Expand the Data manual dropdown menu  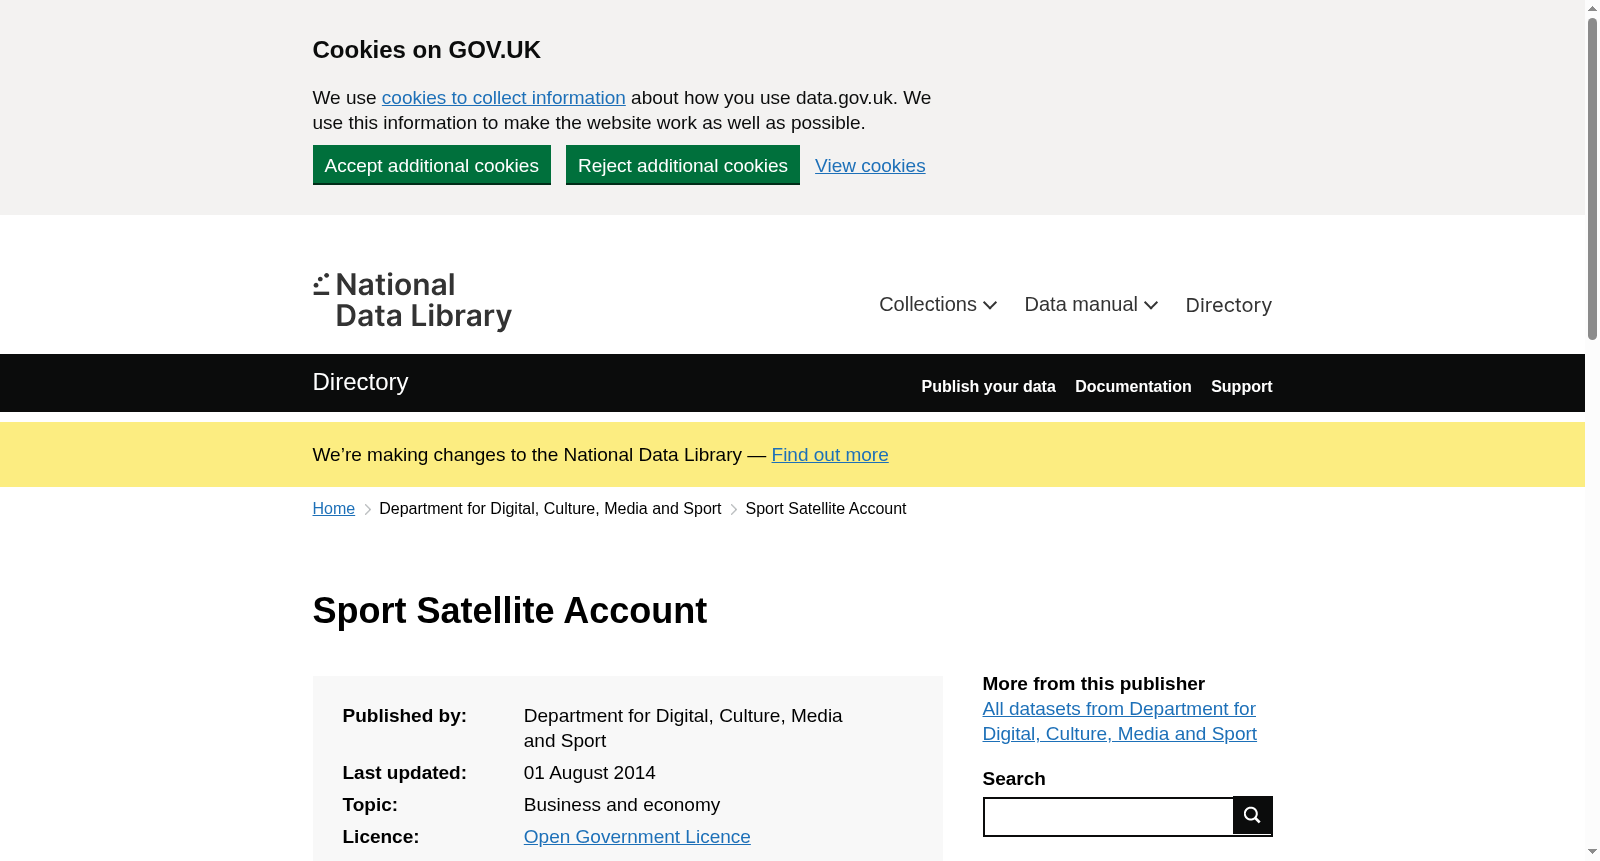click(x=1091, y=304)
